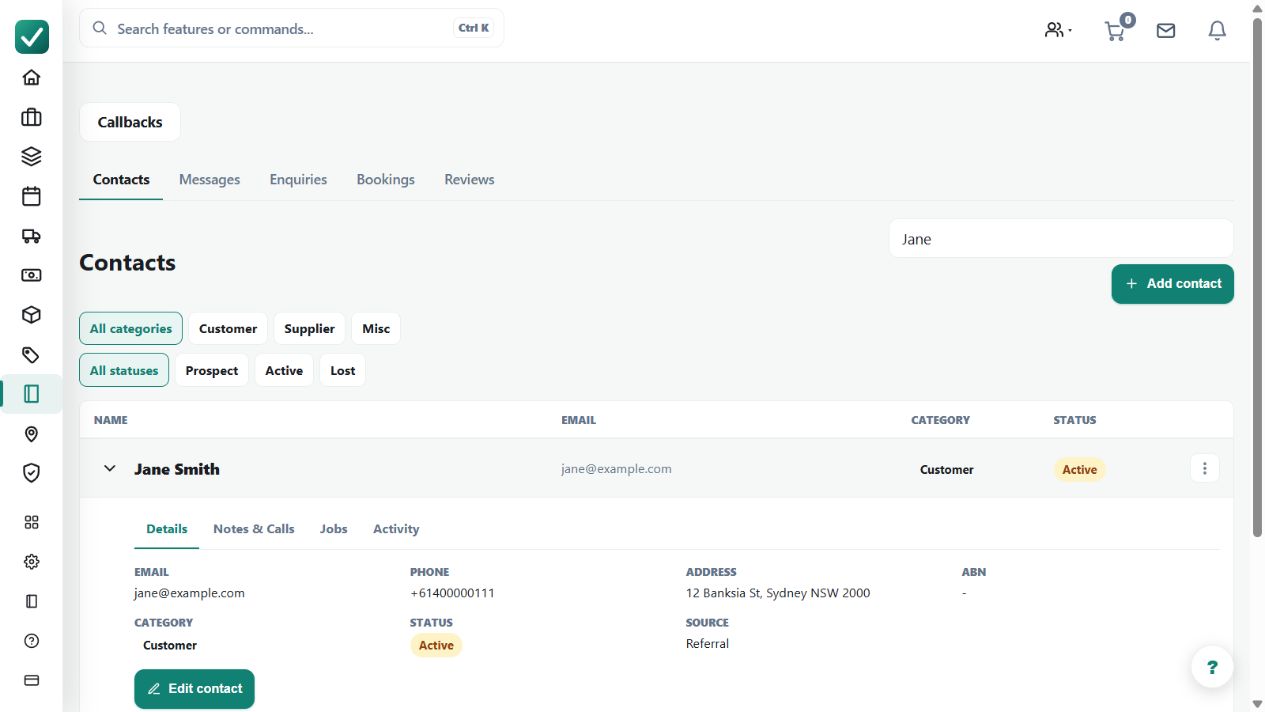The image size is (1265, 712).
Task: Collapse the Jane Smith row chevron
Action: 110,469
